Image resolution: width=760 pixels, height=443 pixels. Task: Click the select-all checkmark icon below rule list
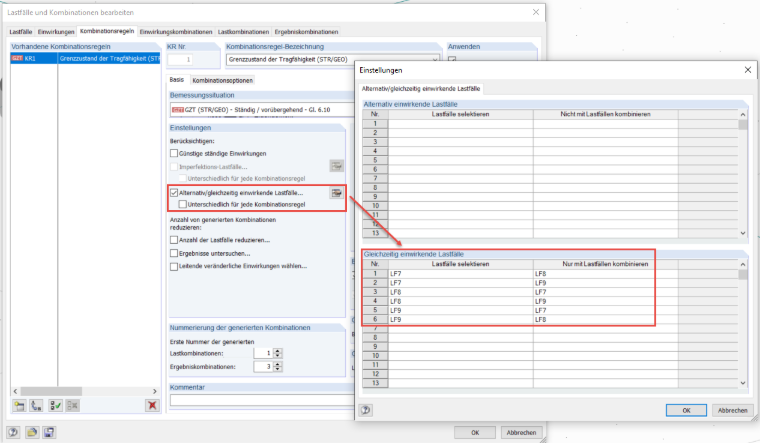pyautogui.click(x=56, y=406)
